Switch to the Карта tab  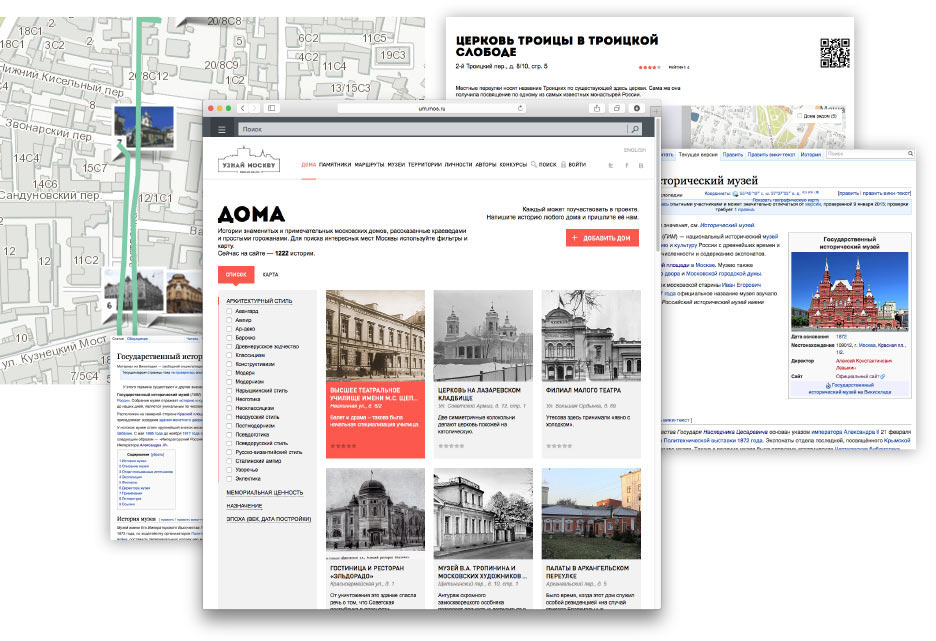point(270,274)
